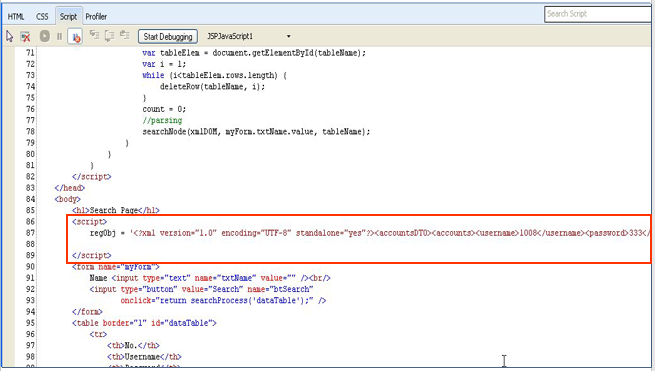
Task: Click the '//parsing' comment line
Action: [162, 120]
